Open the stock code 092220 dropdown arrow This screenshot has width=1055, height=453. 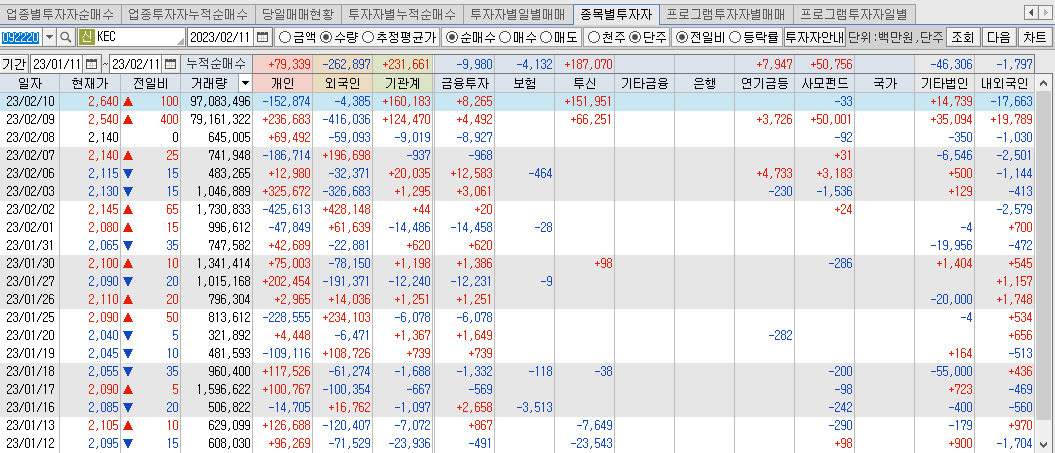coord(49,37)
